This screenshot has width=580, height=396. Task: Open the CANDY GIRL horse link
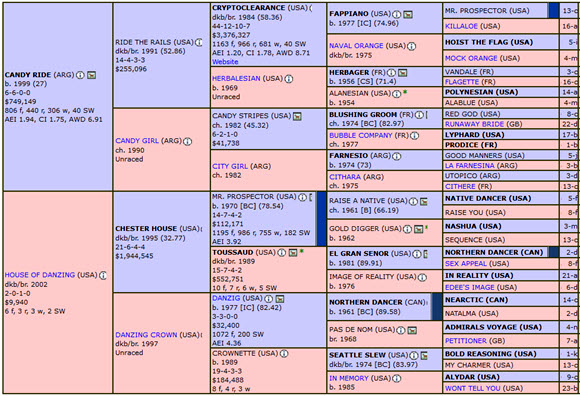click(137, 141)
